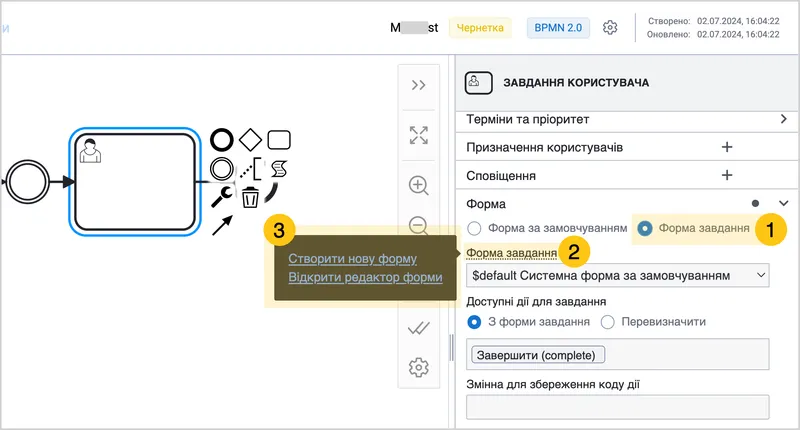Click the panel resize handle grip
The width and height of the screenshot is (800, 430).
coord(451,347)
